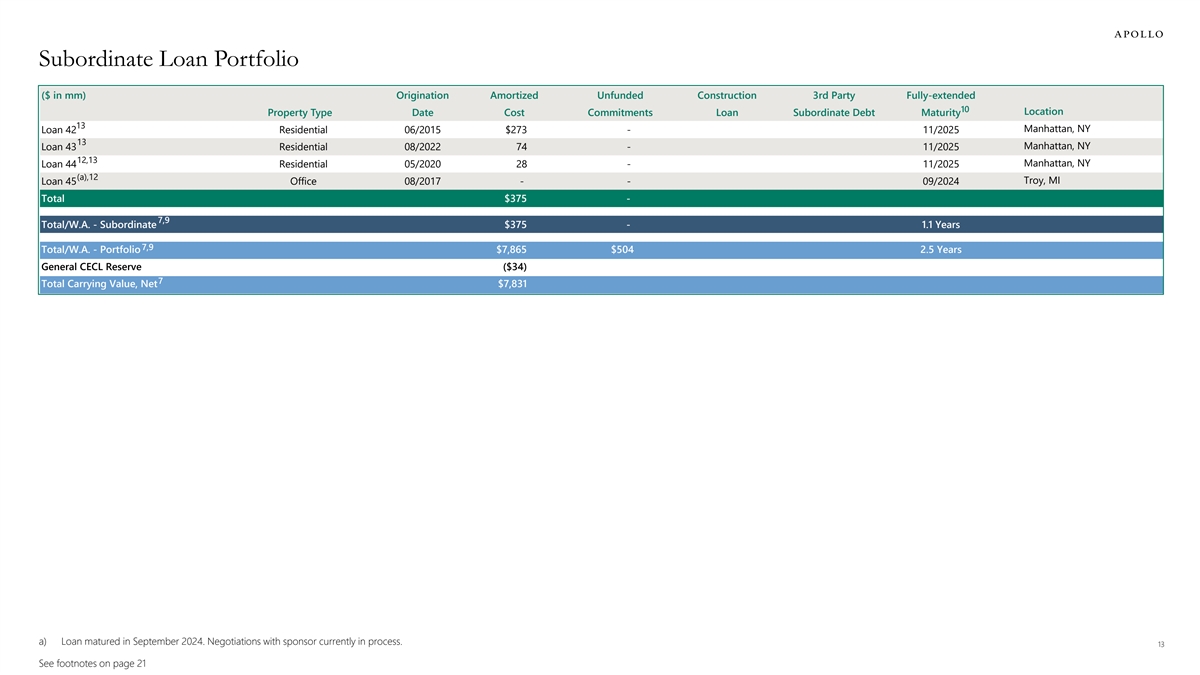Click the Origination Date column header
Image resolution: width=1200 pixels, height=675 pixels.
422,104
